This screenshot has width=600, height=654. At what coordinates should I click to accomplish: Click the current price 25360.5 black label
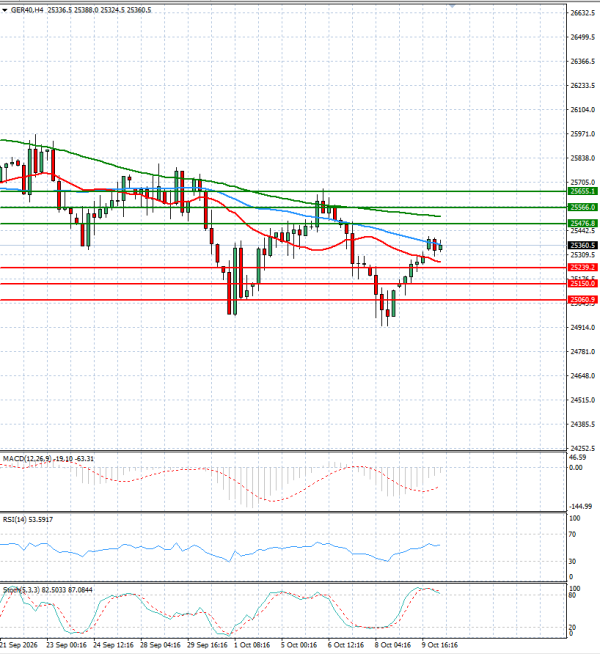tap(583, 245)
